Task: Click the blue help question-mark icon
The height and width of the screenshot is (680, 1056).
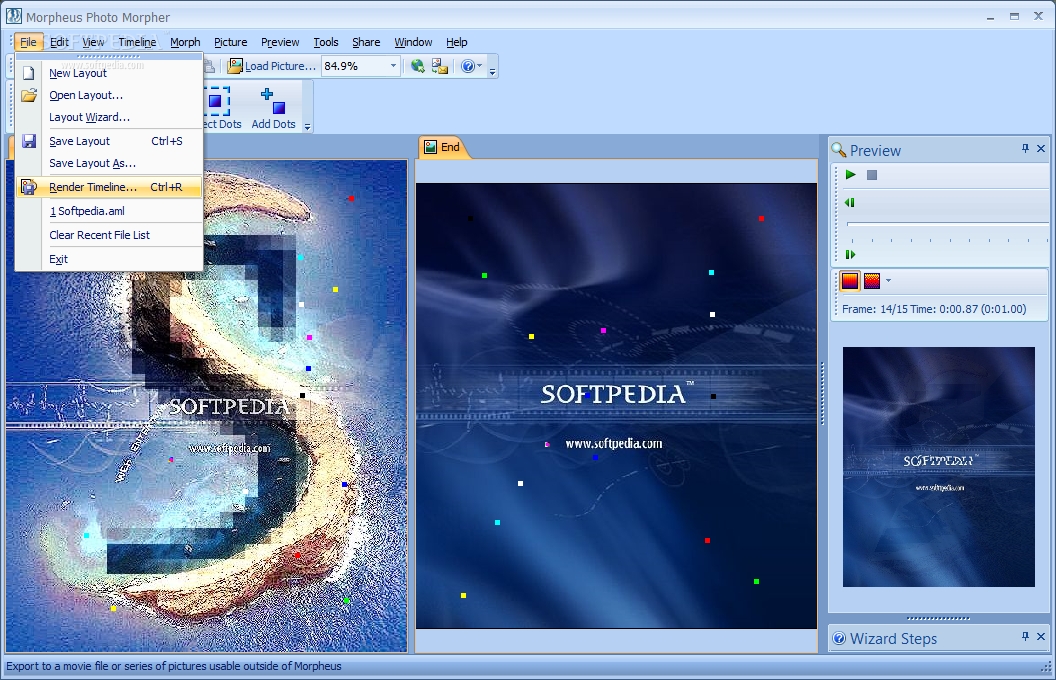Action: (x=467, y=66)
